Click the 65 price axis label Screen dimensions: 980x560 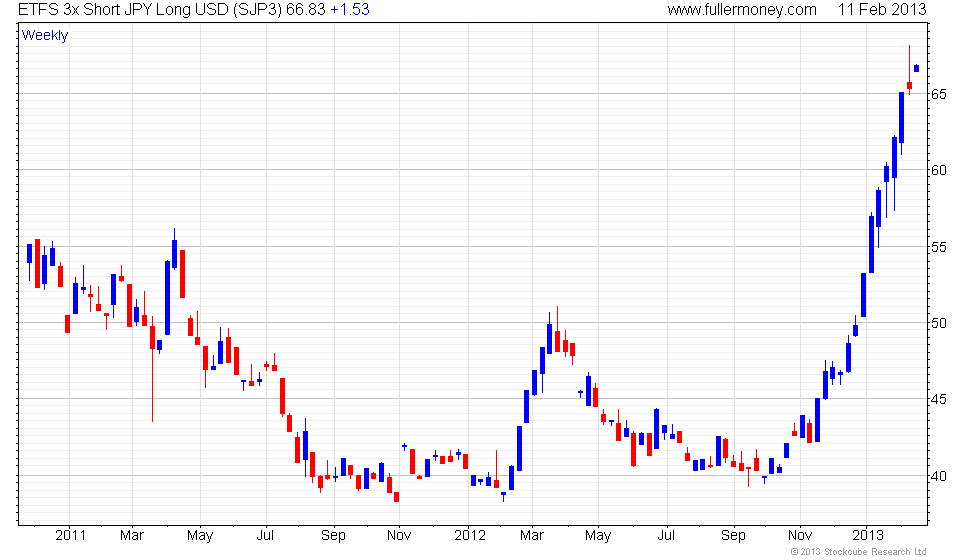click(939, 94)
